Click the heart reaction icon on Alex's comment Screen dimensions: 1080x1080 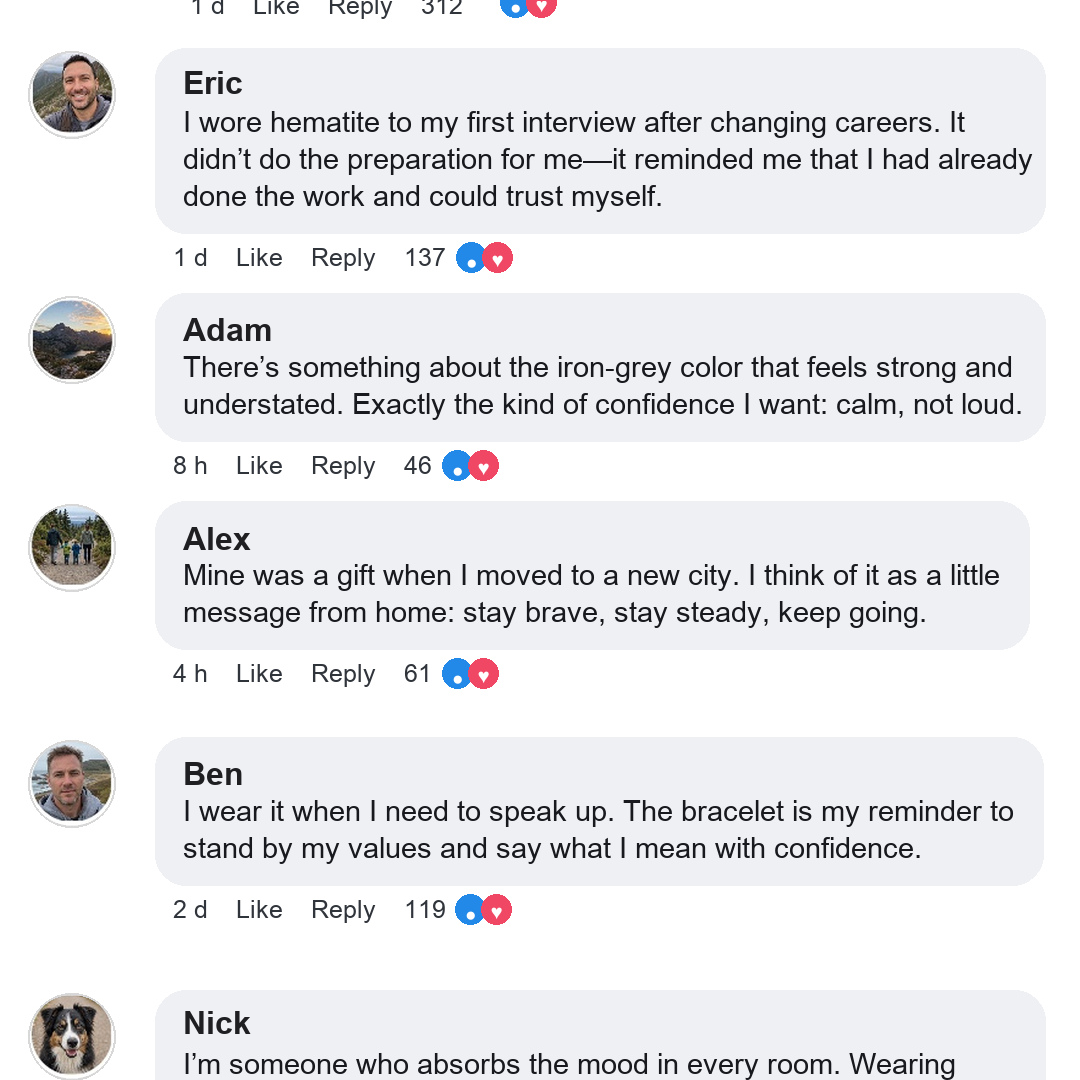[x=484, y=674]
